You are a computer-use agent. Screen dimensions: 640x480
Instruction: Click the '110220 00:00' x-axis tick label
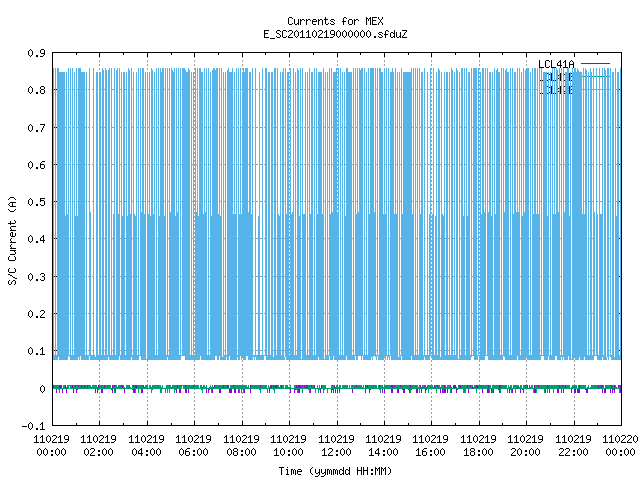(620, 446)
